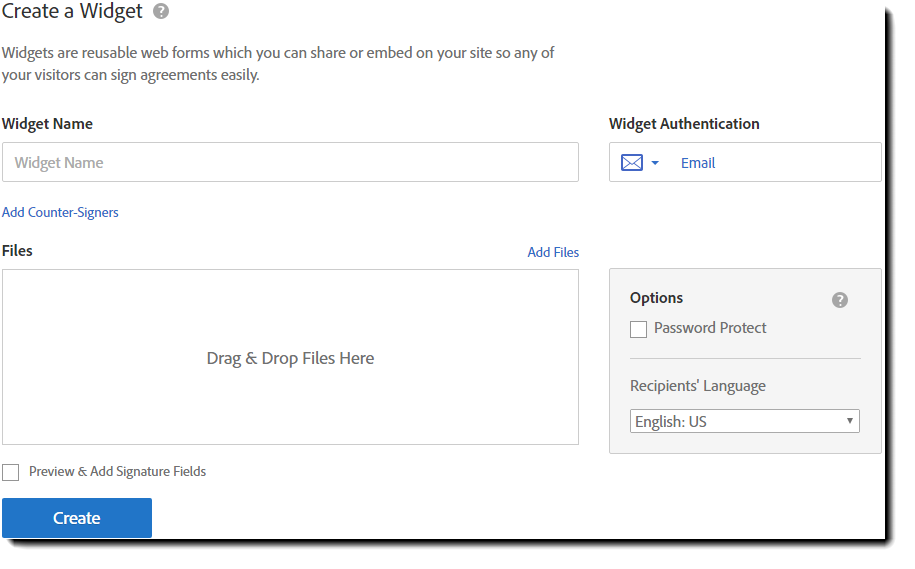Select the Email authentication text
The width and height of the screenshot is (915, 569).
click(x=698, y=163)
